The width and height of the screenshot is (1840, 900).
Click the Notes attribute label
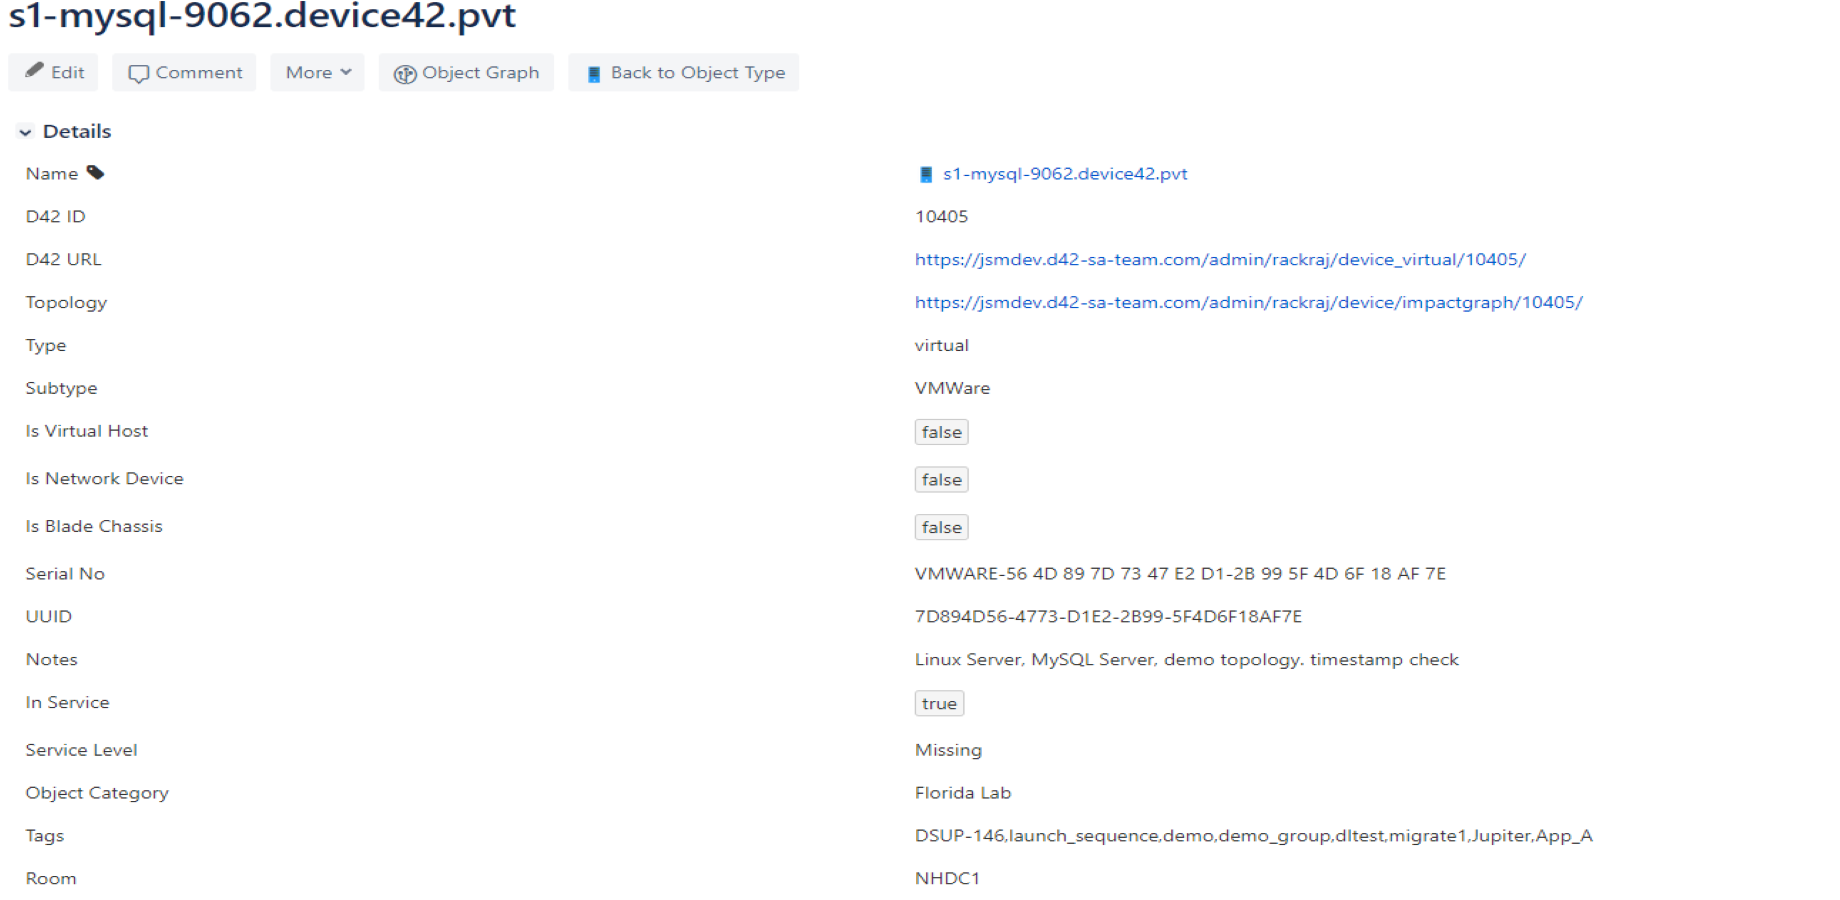coord(51,659)
